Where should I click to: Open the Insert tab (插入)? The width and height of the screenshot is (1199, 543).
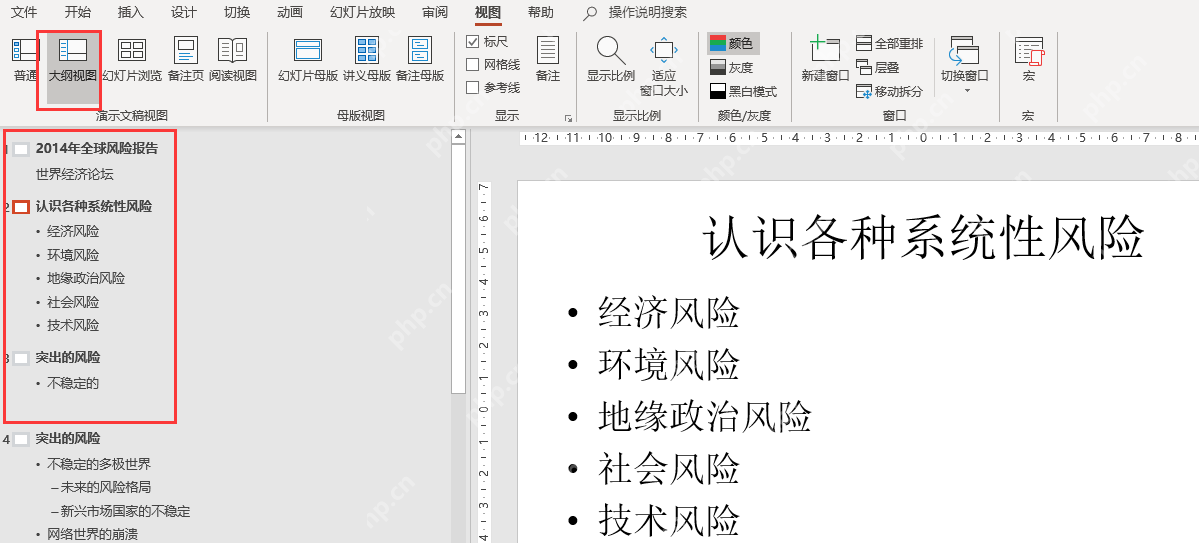point(131,12)
